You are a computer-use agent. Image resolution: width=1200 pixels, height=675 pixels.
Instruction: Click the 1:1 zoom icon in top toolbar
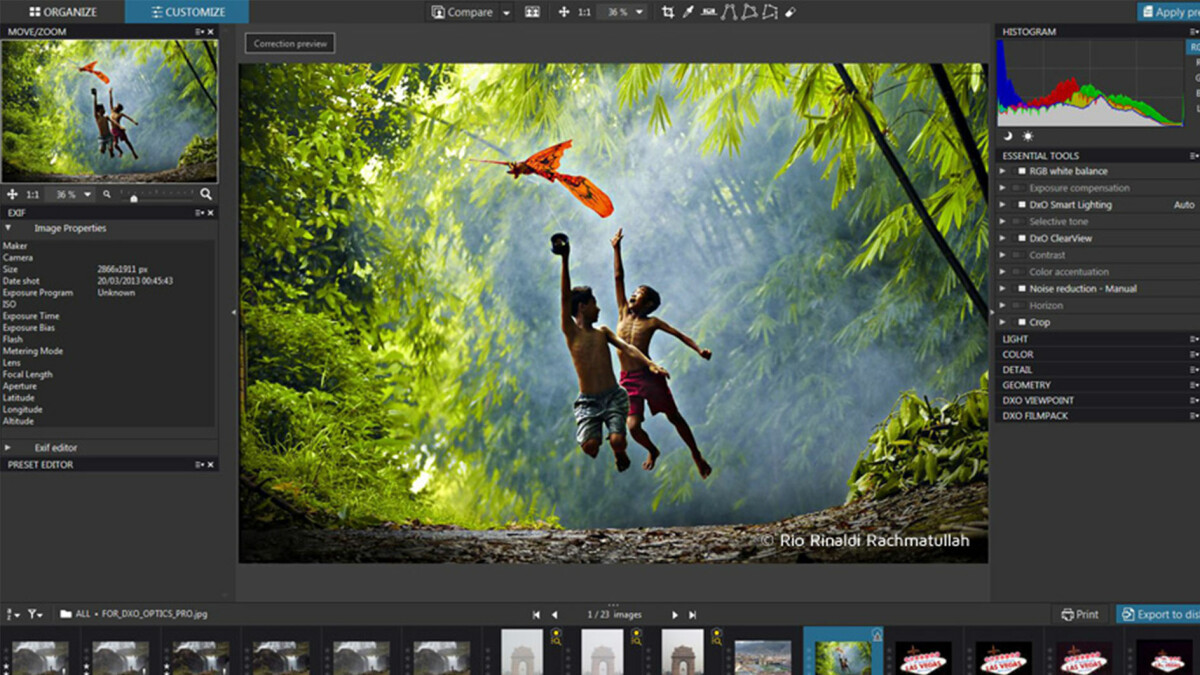tap(583, 11)
